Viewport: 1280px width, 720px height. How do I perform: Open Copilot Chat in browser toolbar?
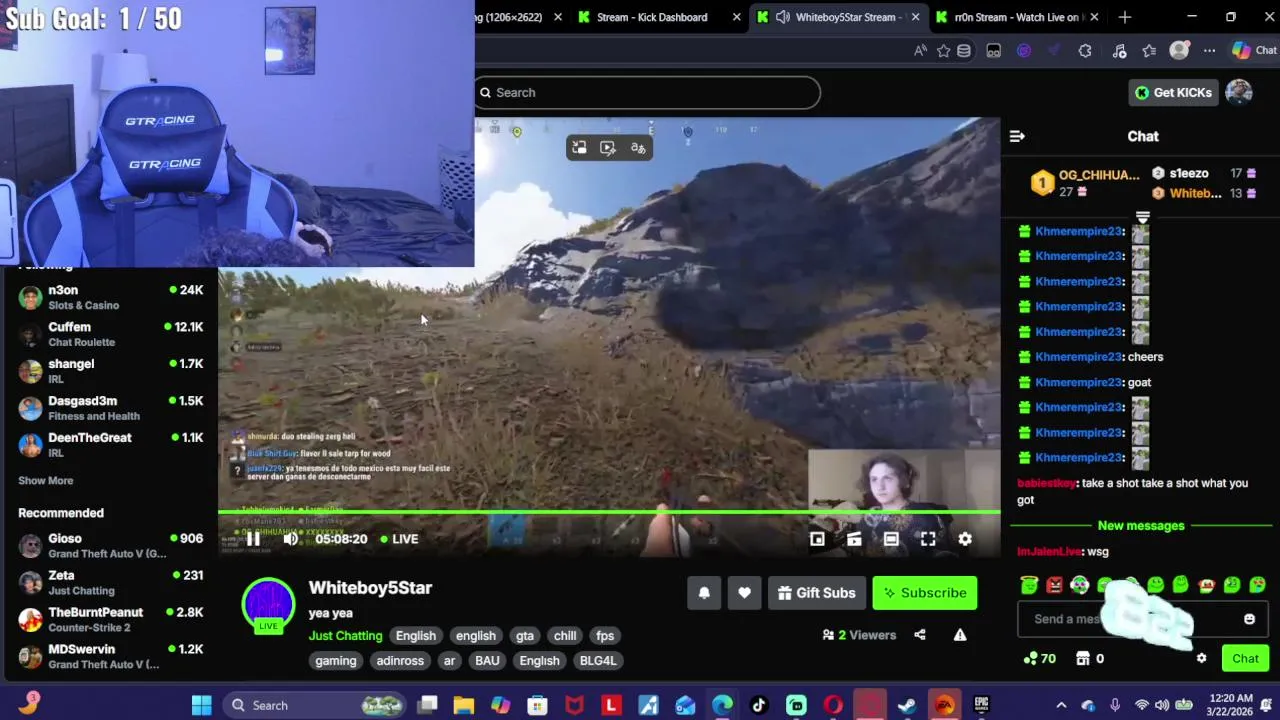point(1253,51)
